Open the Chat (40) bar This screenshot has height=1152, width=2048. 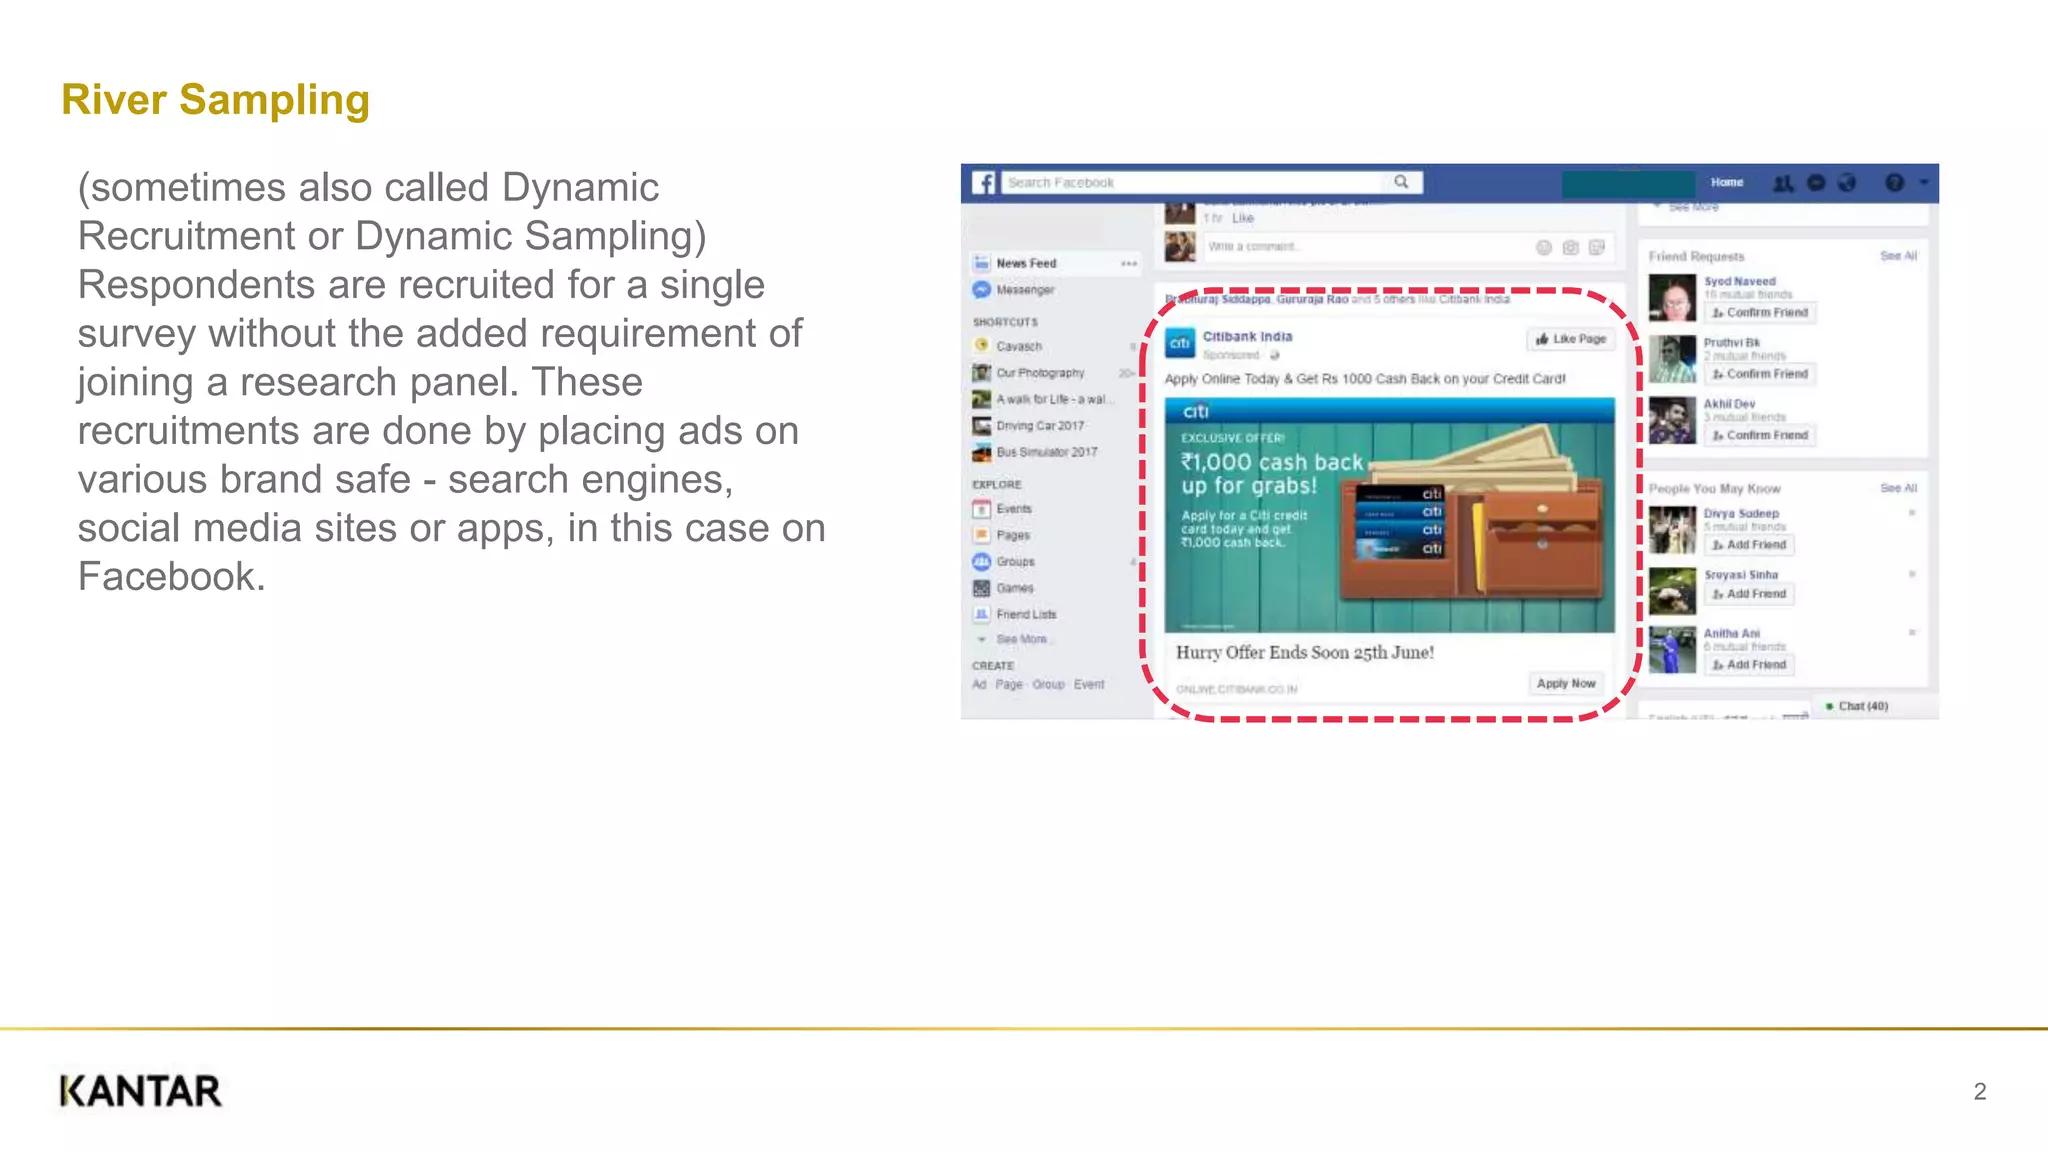pyautogui.click(x=1862, y=706)
